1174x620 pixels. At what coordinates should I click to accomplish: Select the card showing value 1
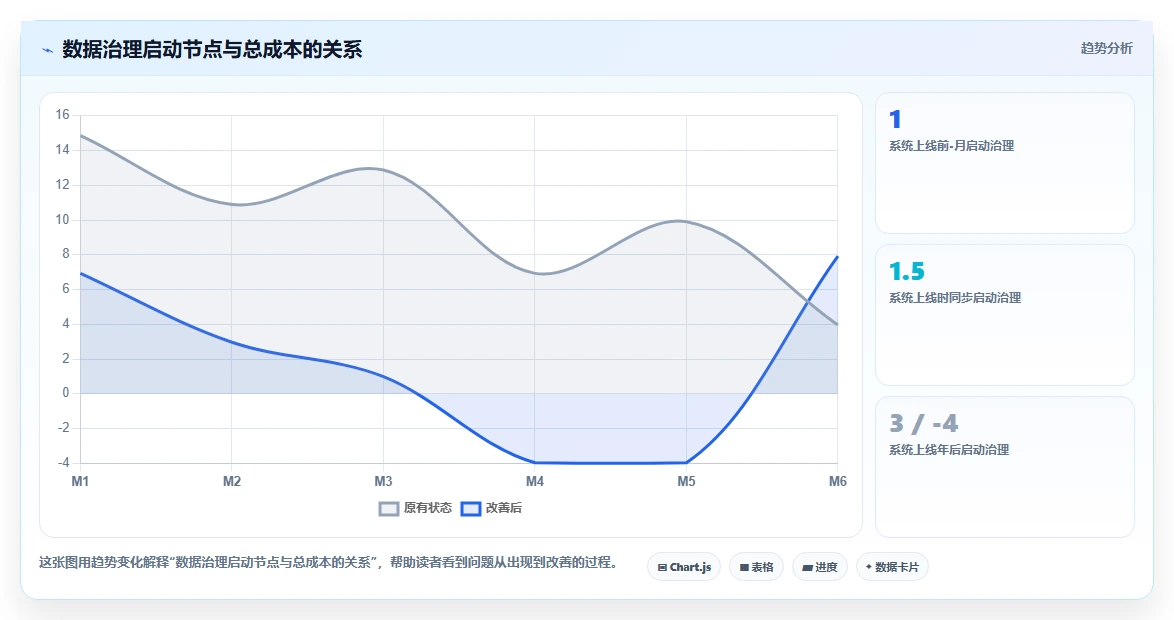(x=1005, y=163)
